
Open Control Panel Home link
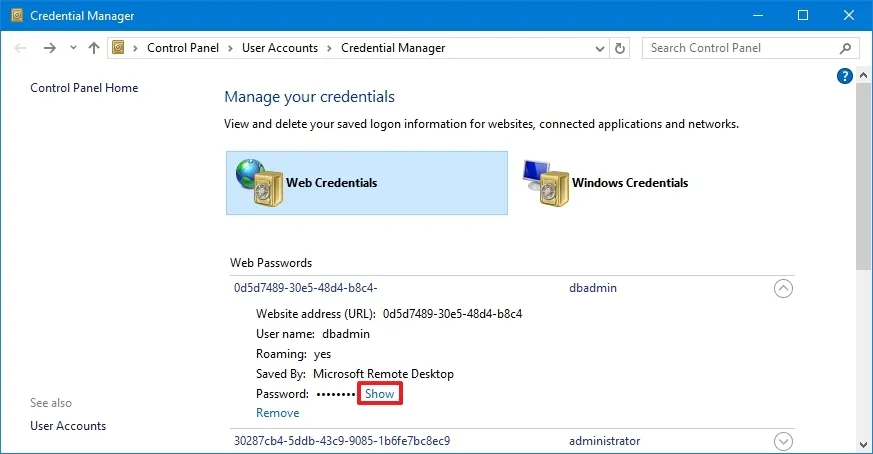[84, 87]
